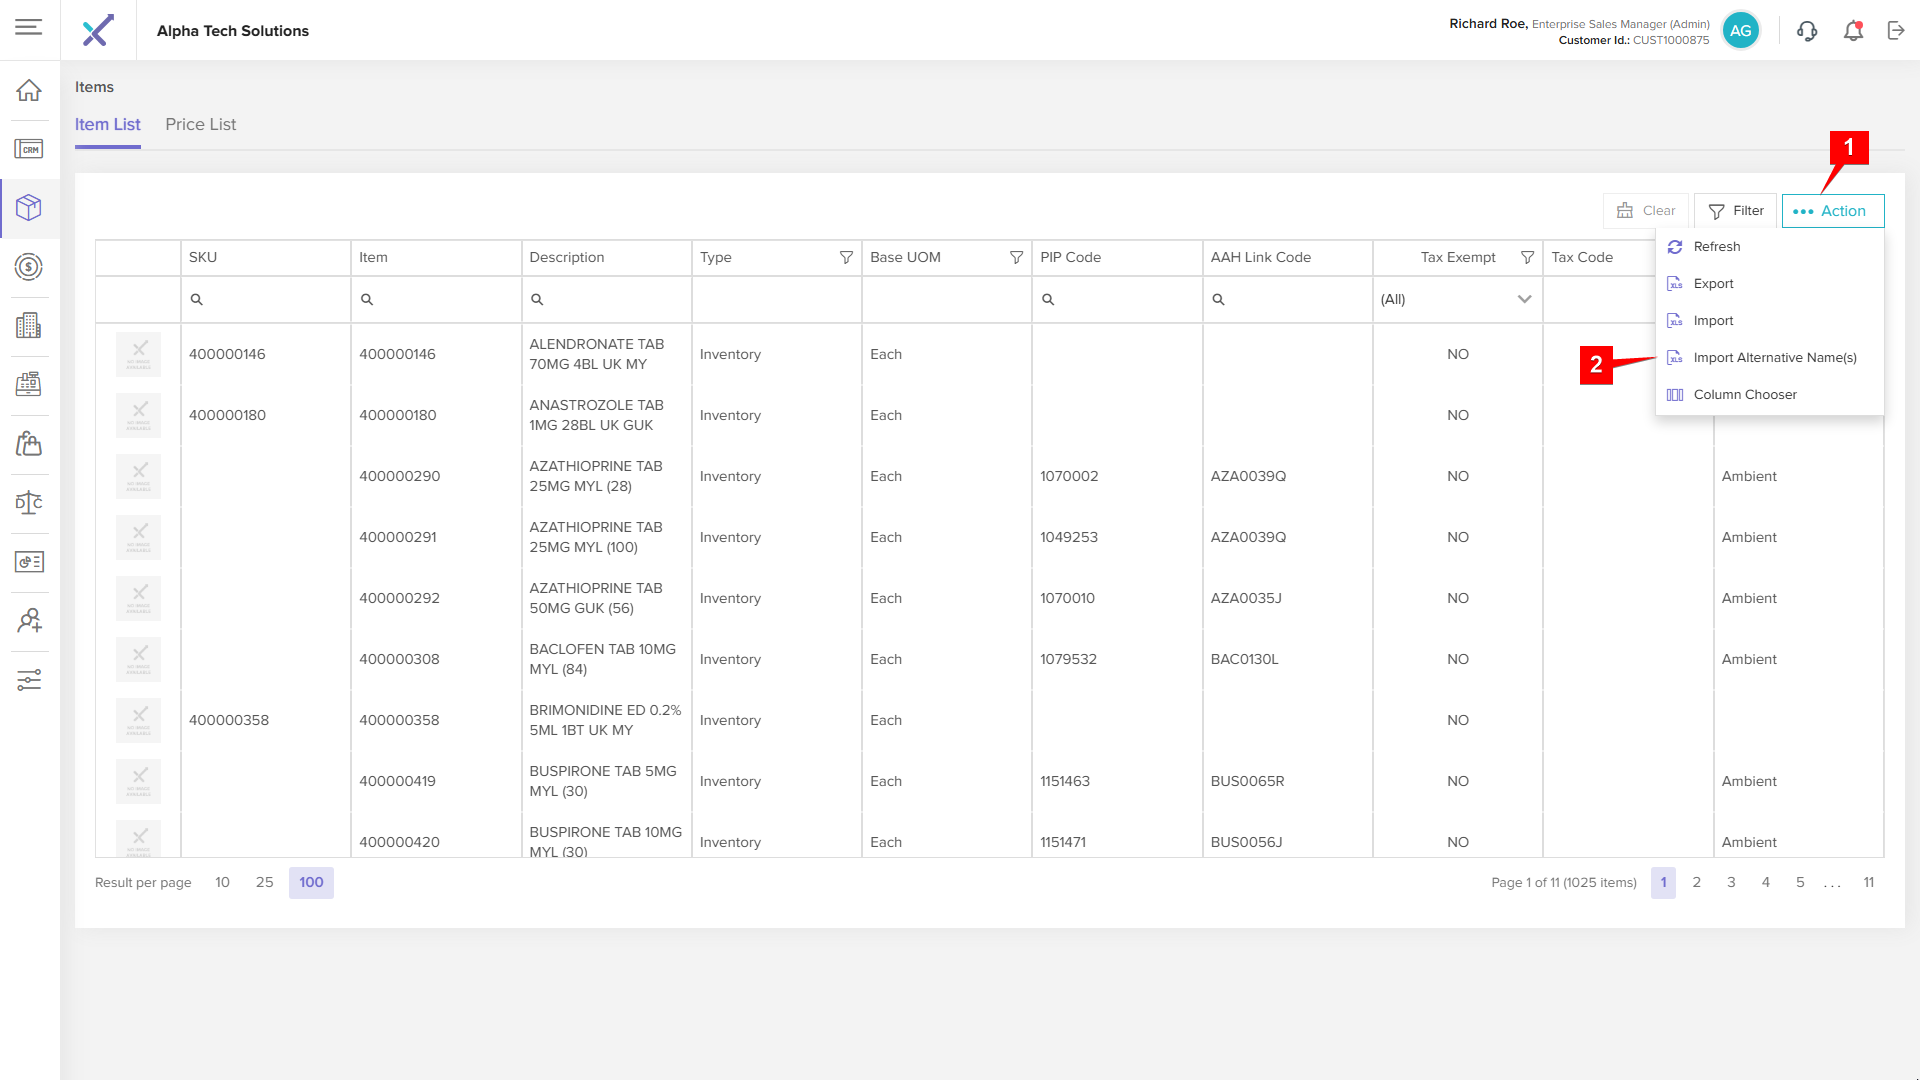Open the Tax Exempt header filter funnel
This screenshot has width=1920, height=1080.
(1527, 258)
